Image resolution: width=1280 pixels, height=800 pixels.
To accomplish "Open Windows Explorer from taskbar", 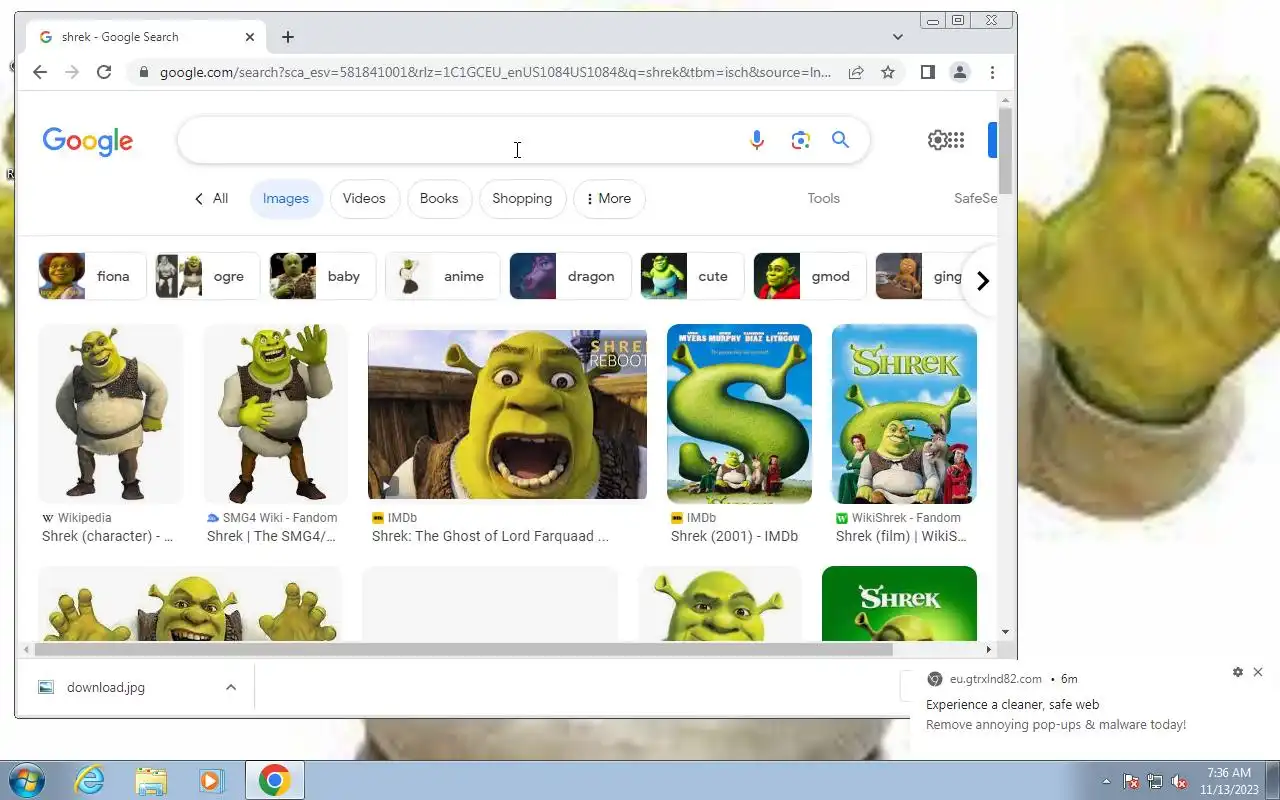I will tap(151, 780).
